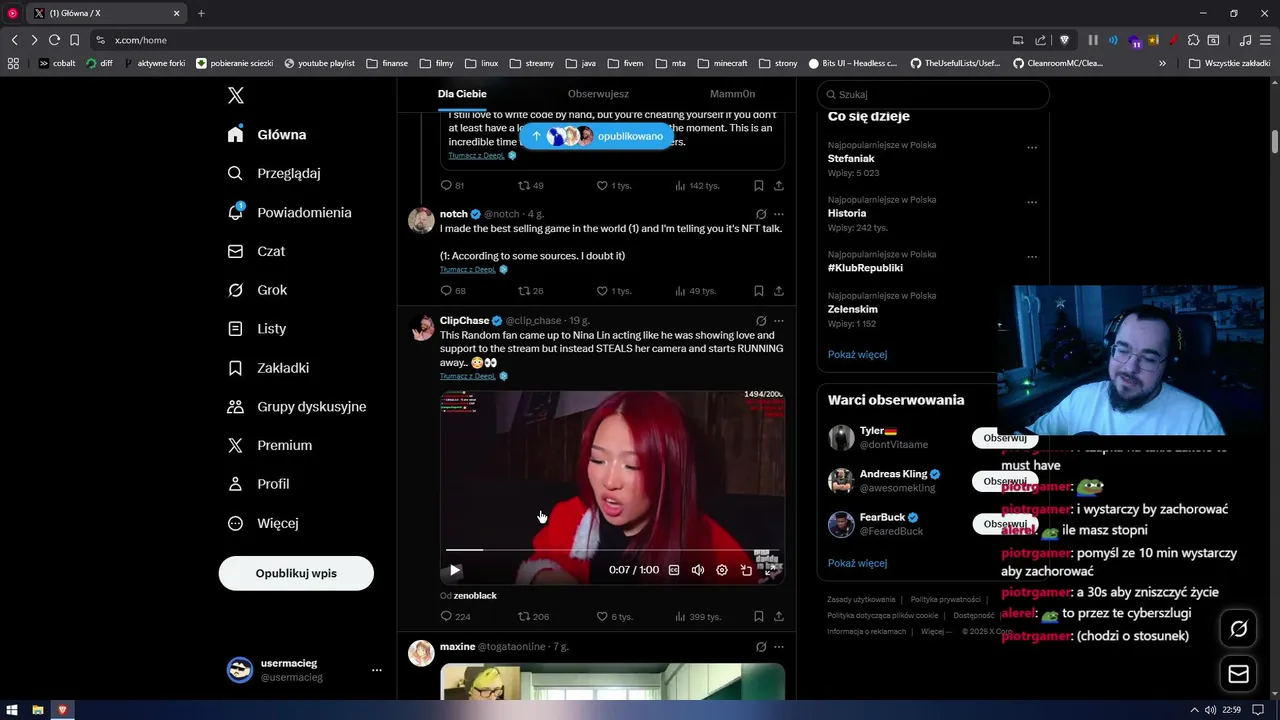This screenshot has width=1280, height=720.
Task: Bookmark the top post with 142 tys. views
Action: point(758,186)
